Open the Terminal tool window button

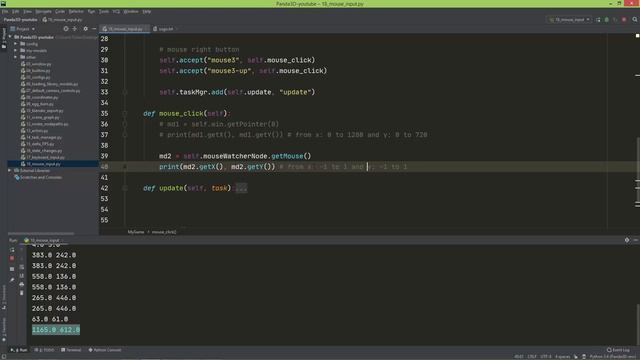(71, 350)
